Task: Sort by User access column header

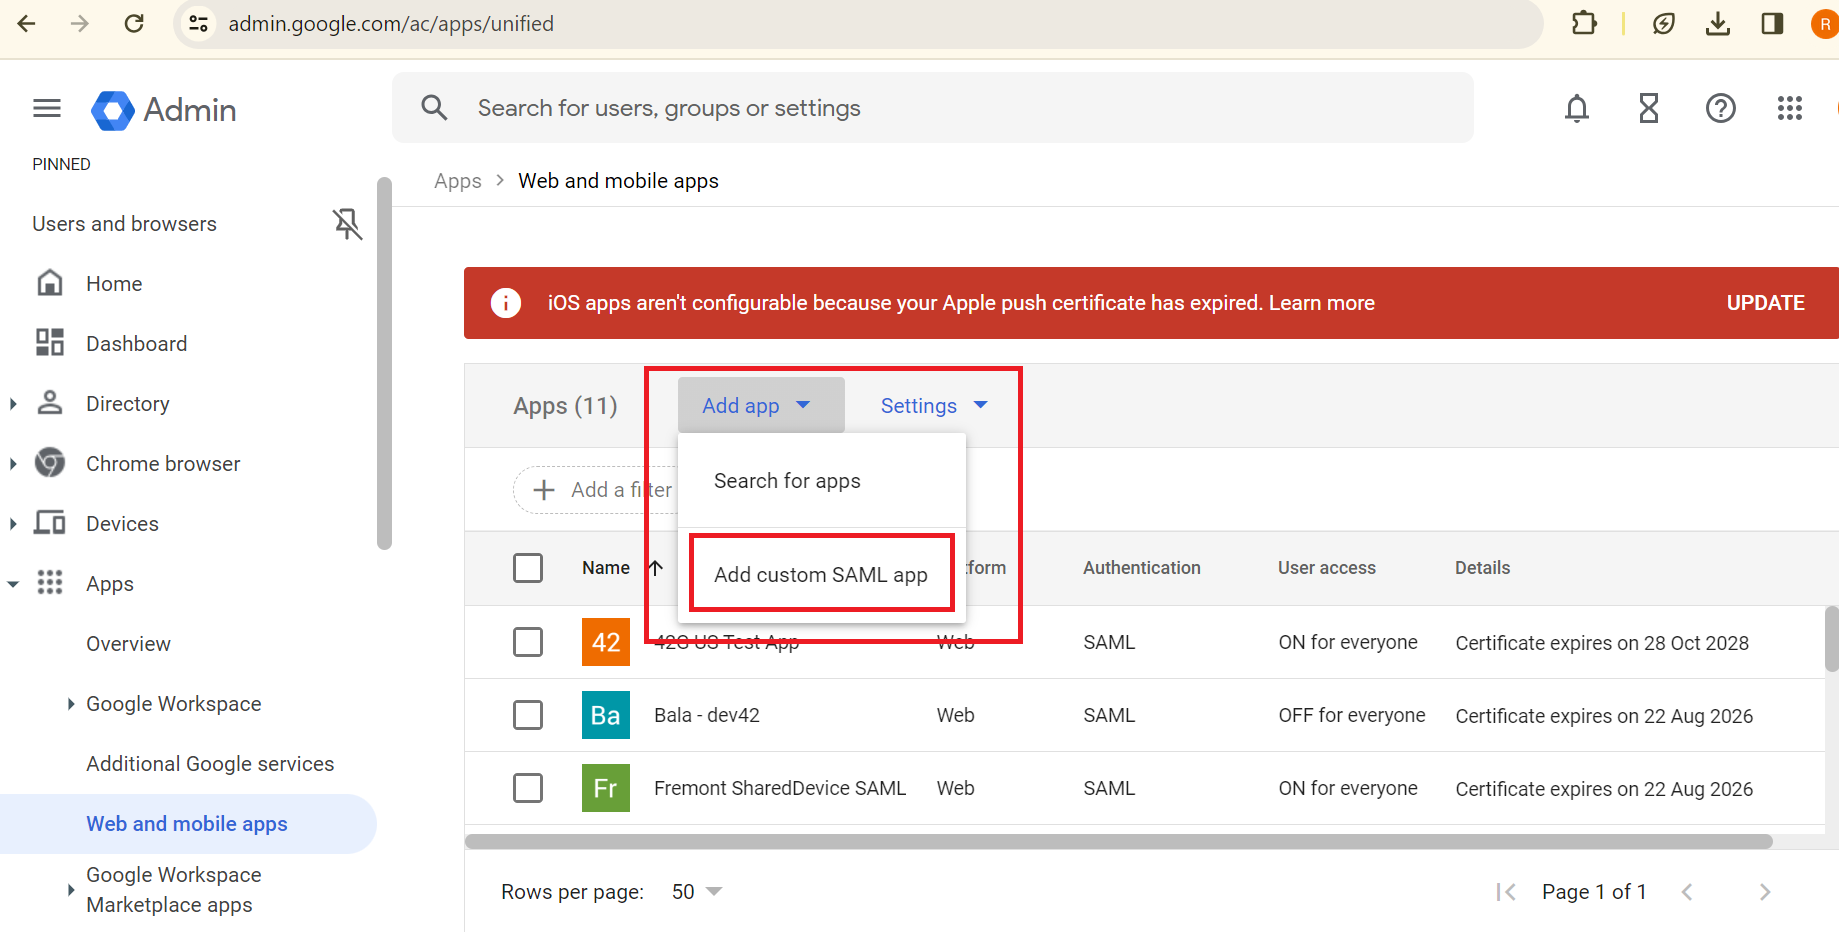Action: tap(1327, 568)
